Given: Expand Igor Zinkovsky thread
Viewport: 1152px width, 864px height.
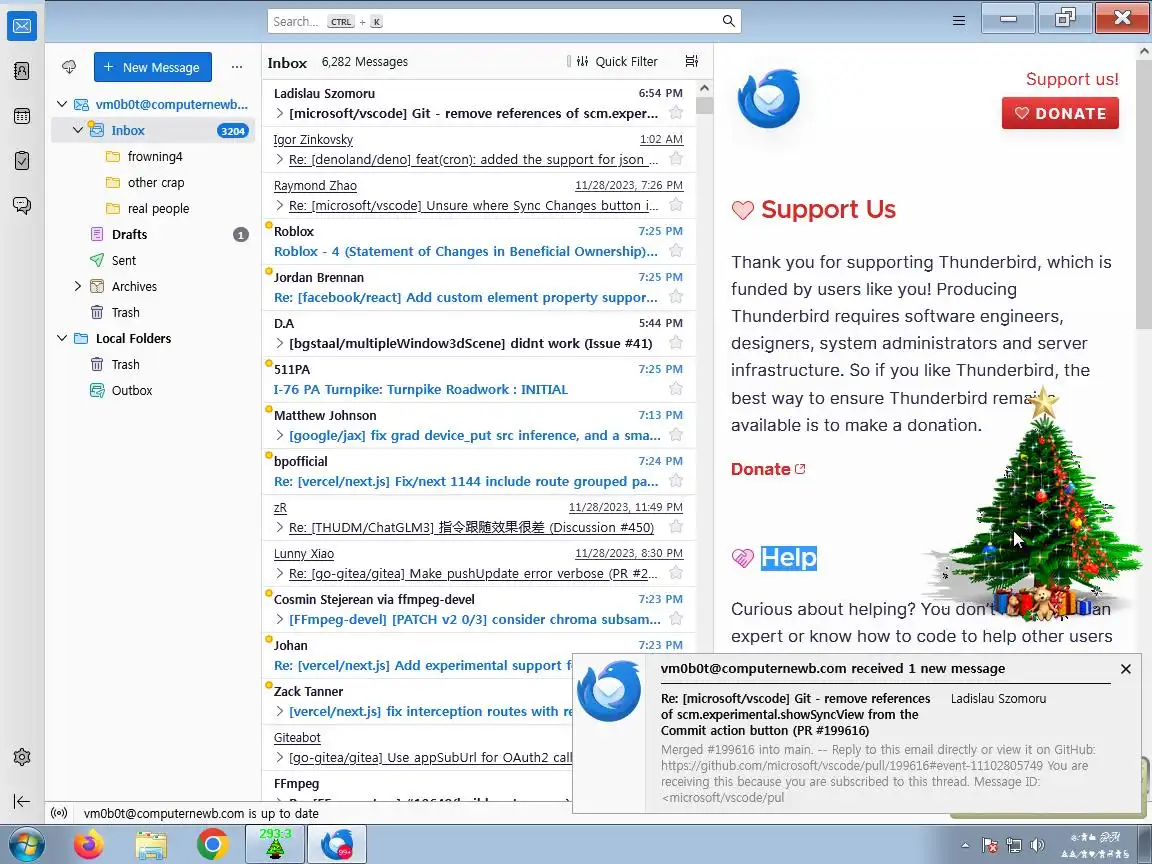Looking at the screenshot, I should pos(280,159).
